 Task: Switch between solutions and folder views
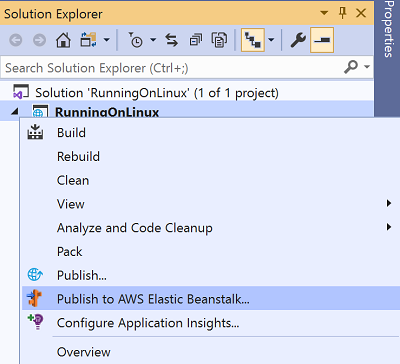89,40
